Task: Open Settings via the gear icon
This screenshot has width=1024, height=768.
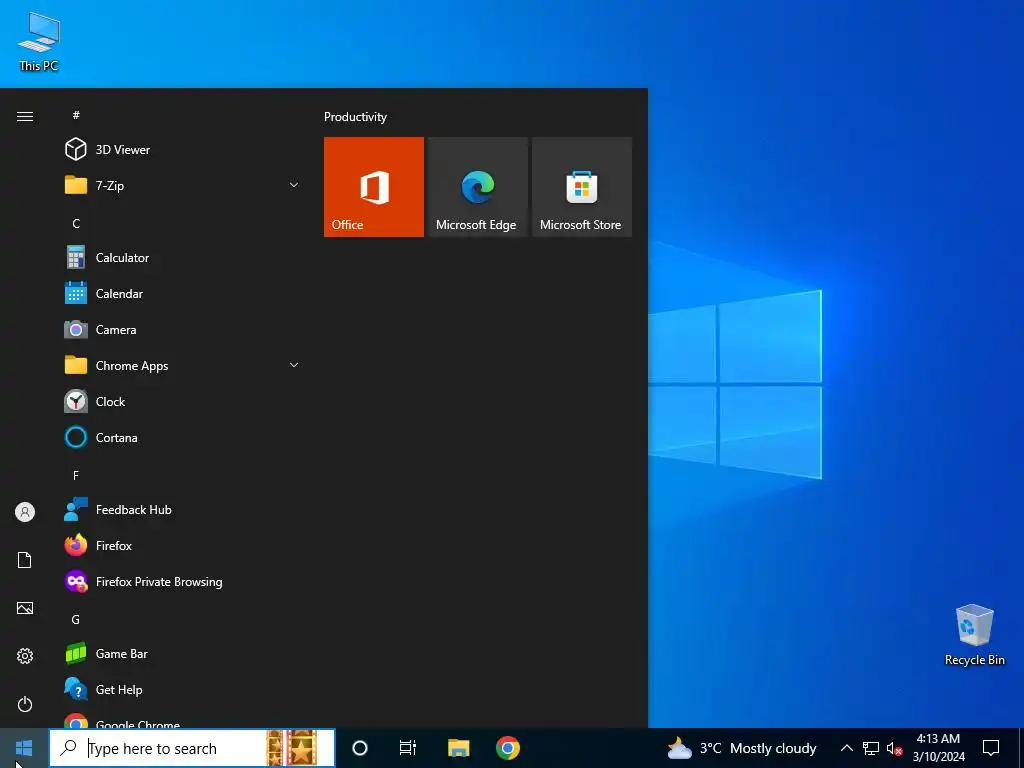Action: 25,656
